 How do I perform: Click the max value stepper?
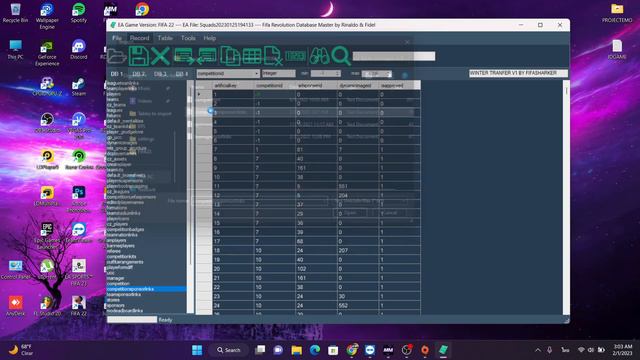click(x=377, y=74)
